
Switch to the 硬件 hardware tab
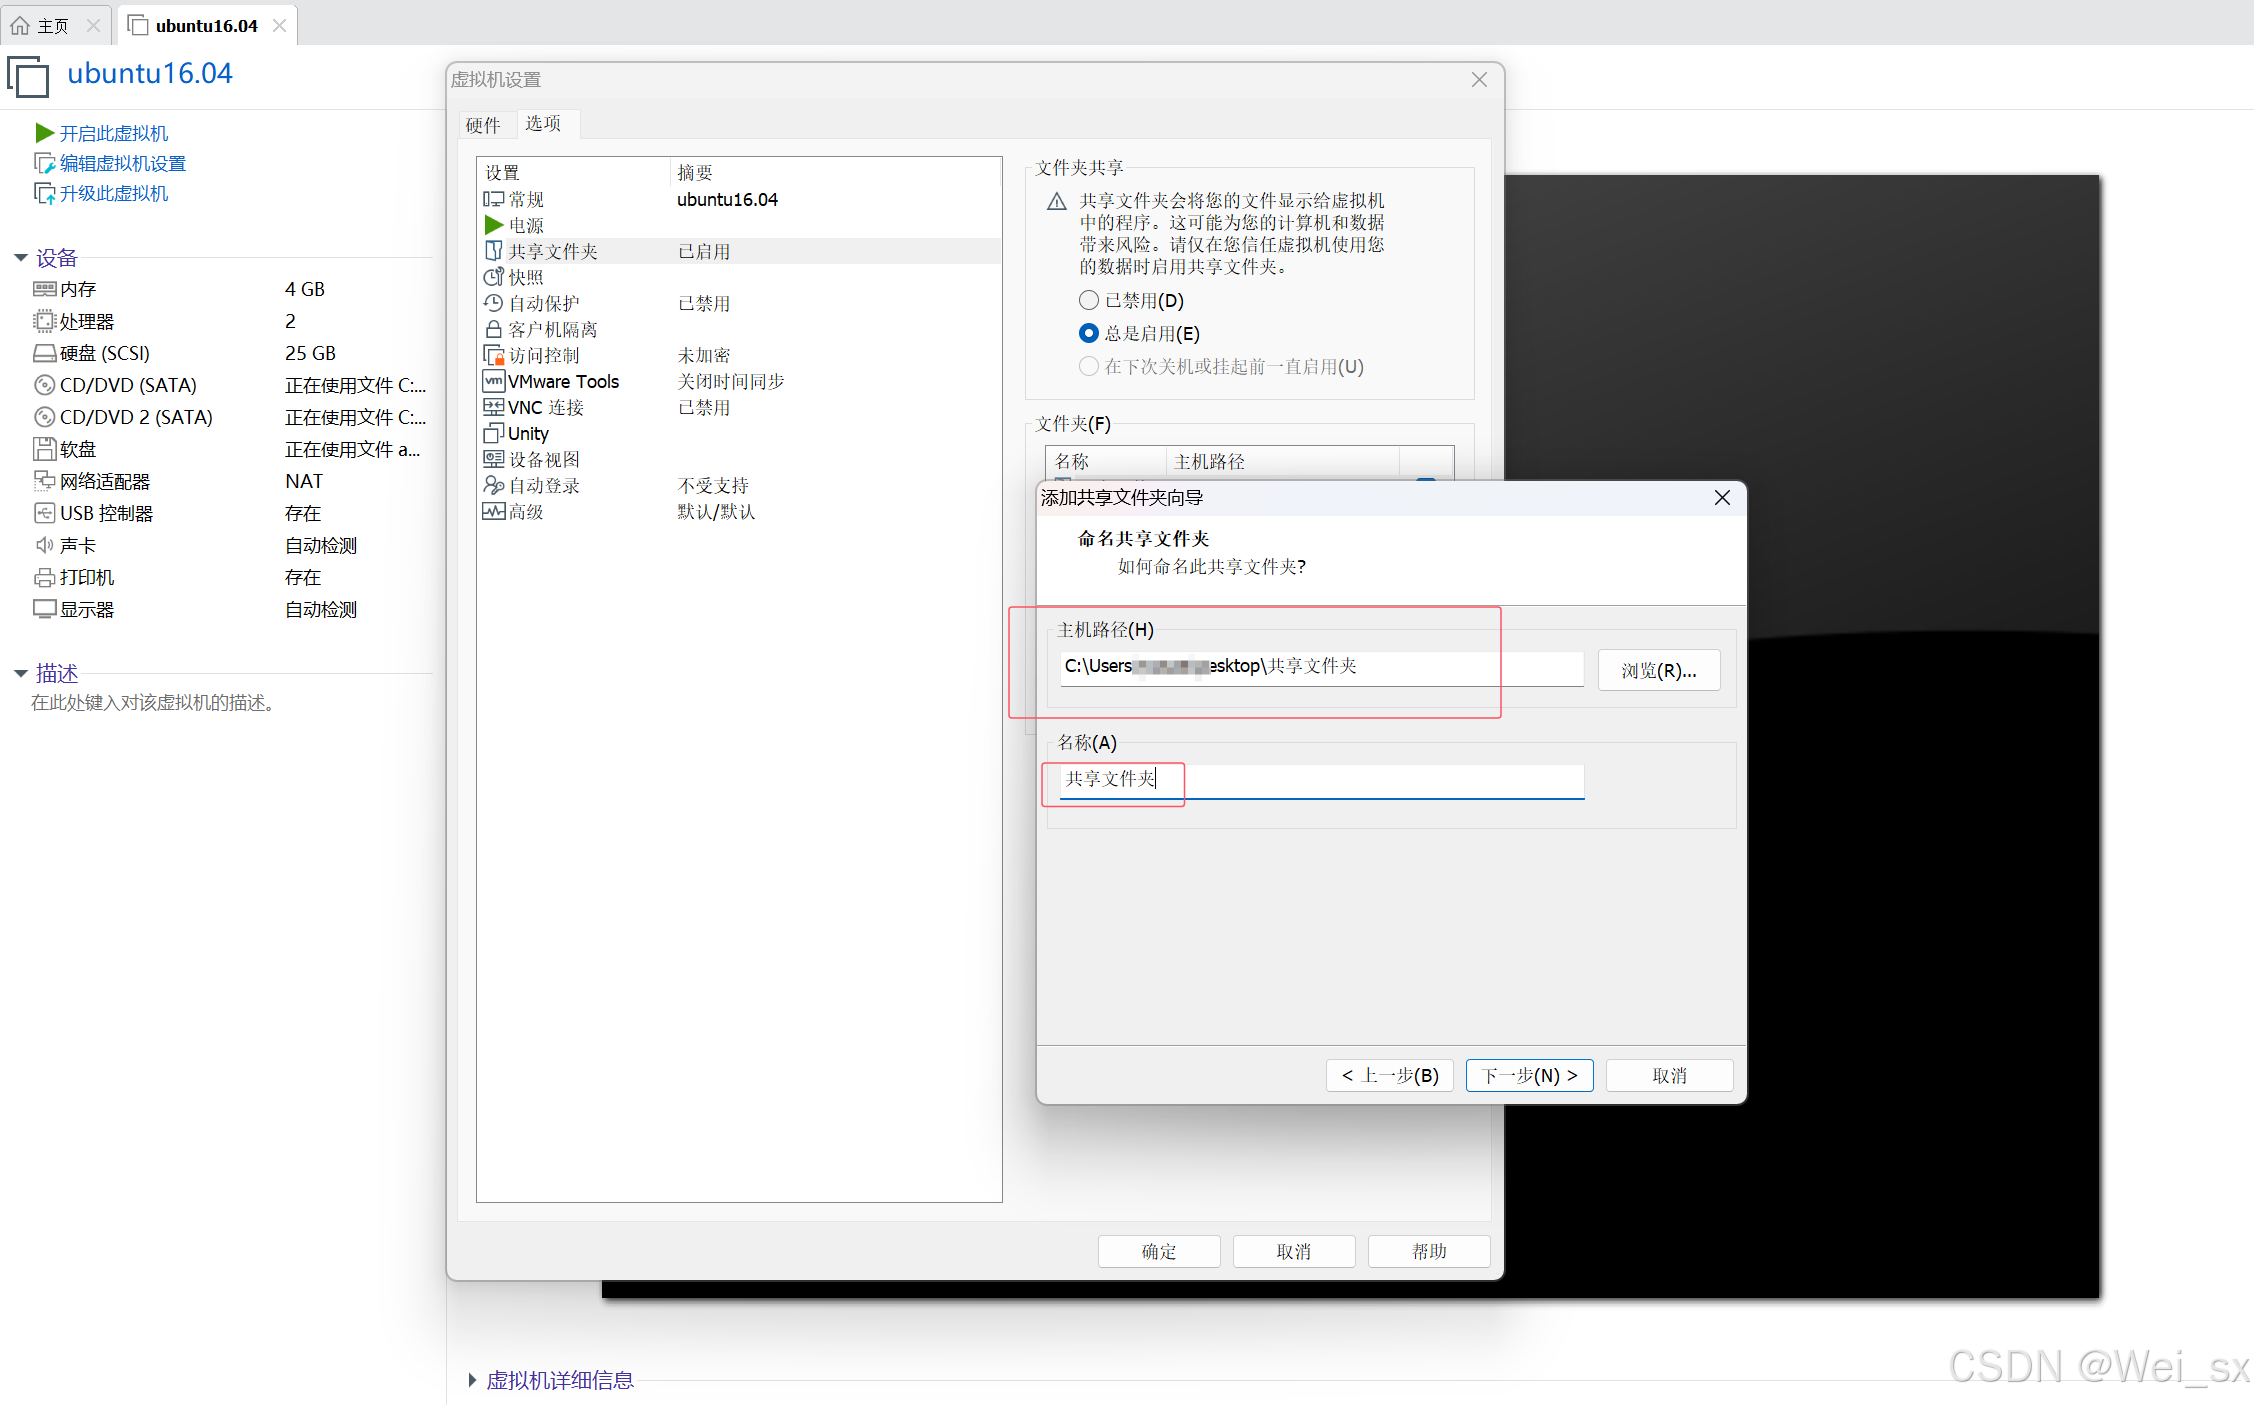click(x=483, y=125)
